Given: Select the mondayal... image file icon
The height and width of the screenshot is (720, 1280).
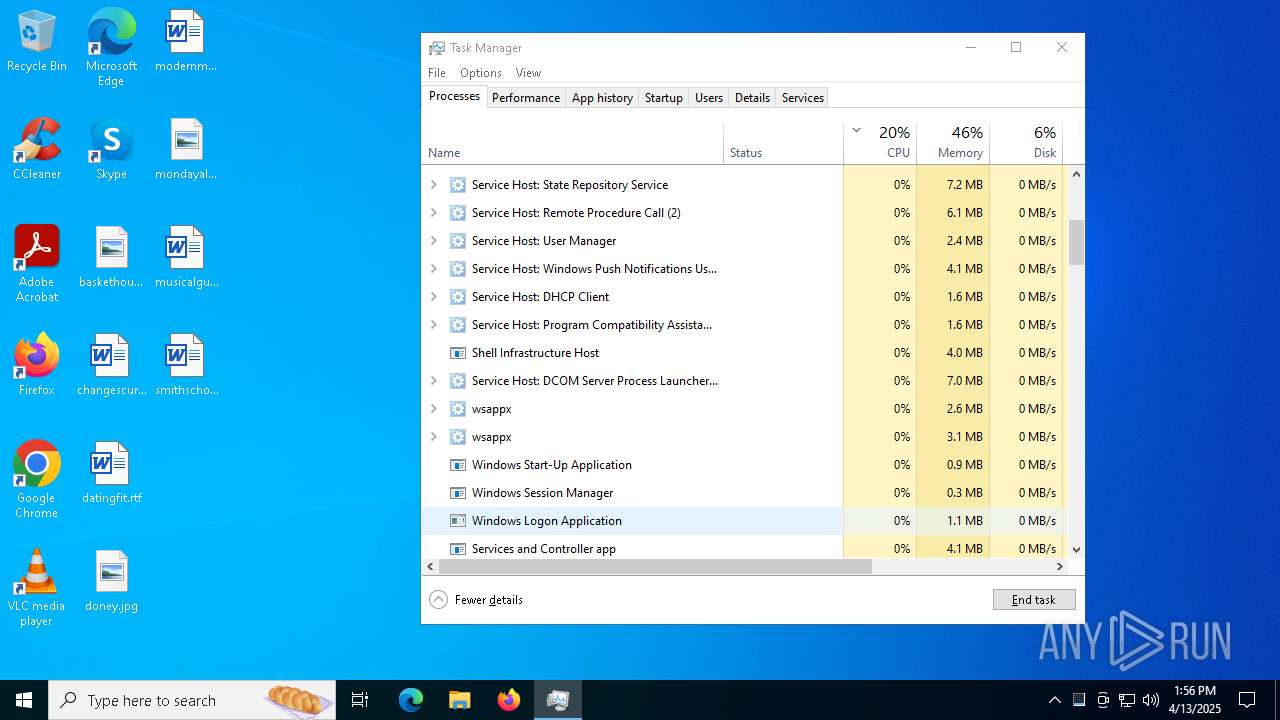Looking at the screenshot, I should (185, 149).
